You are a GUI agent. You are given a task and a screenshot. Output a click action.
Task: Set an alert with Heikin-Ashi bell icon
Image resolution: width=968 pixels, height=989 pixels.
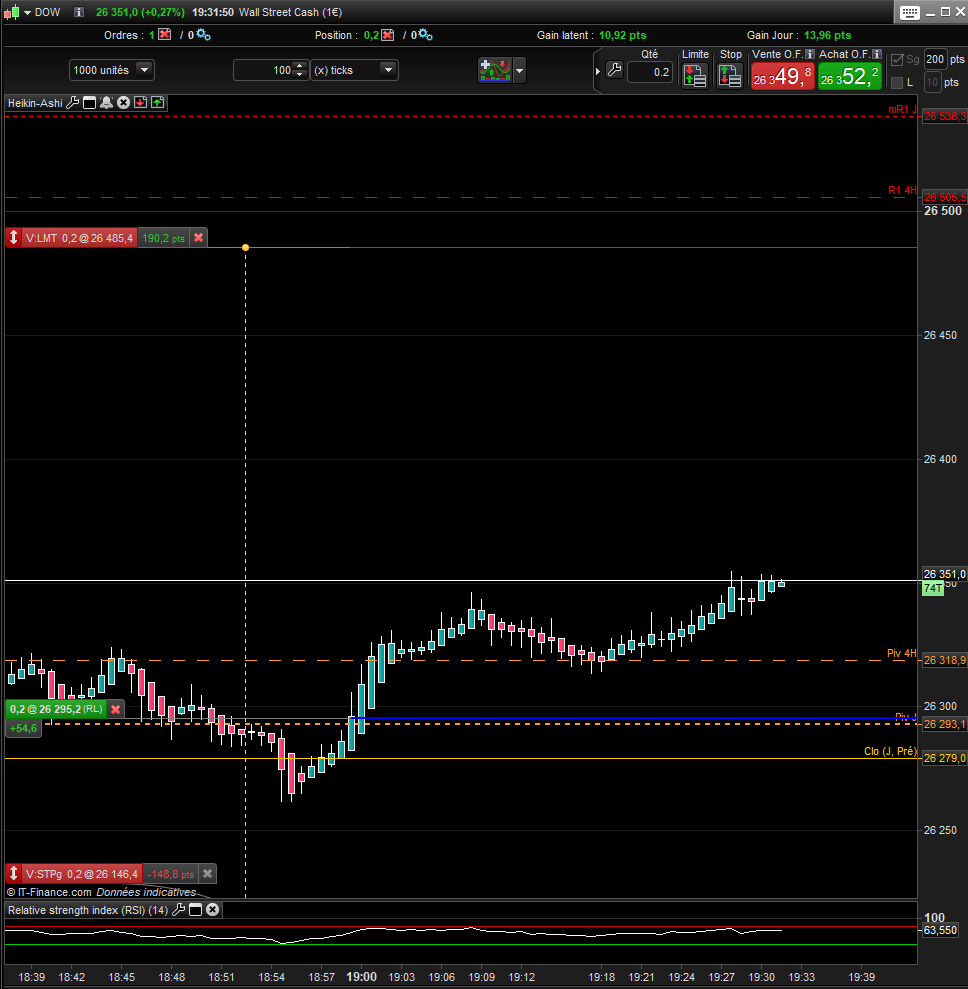click(x=107, y=103)
